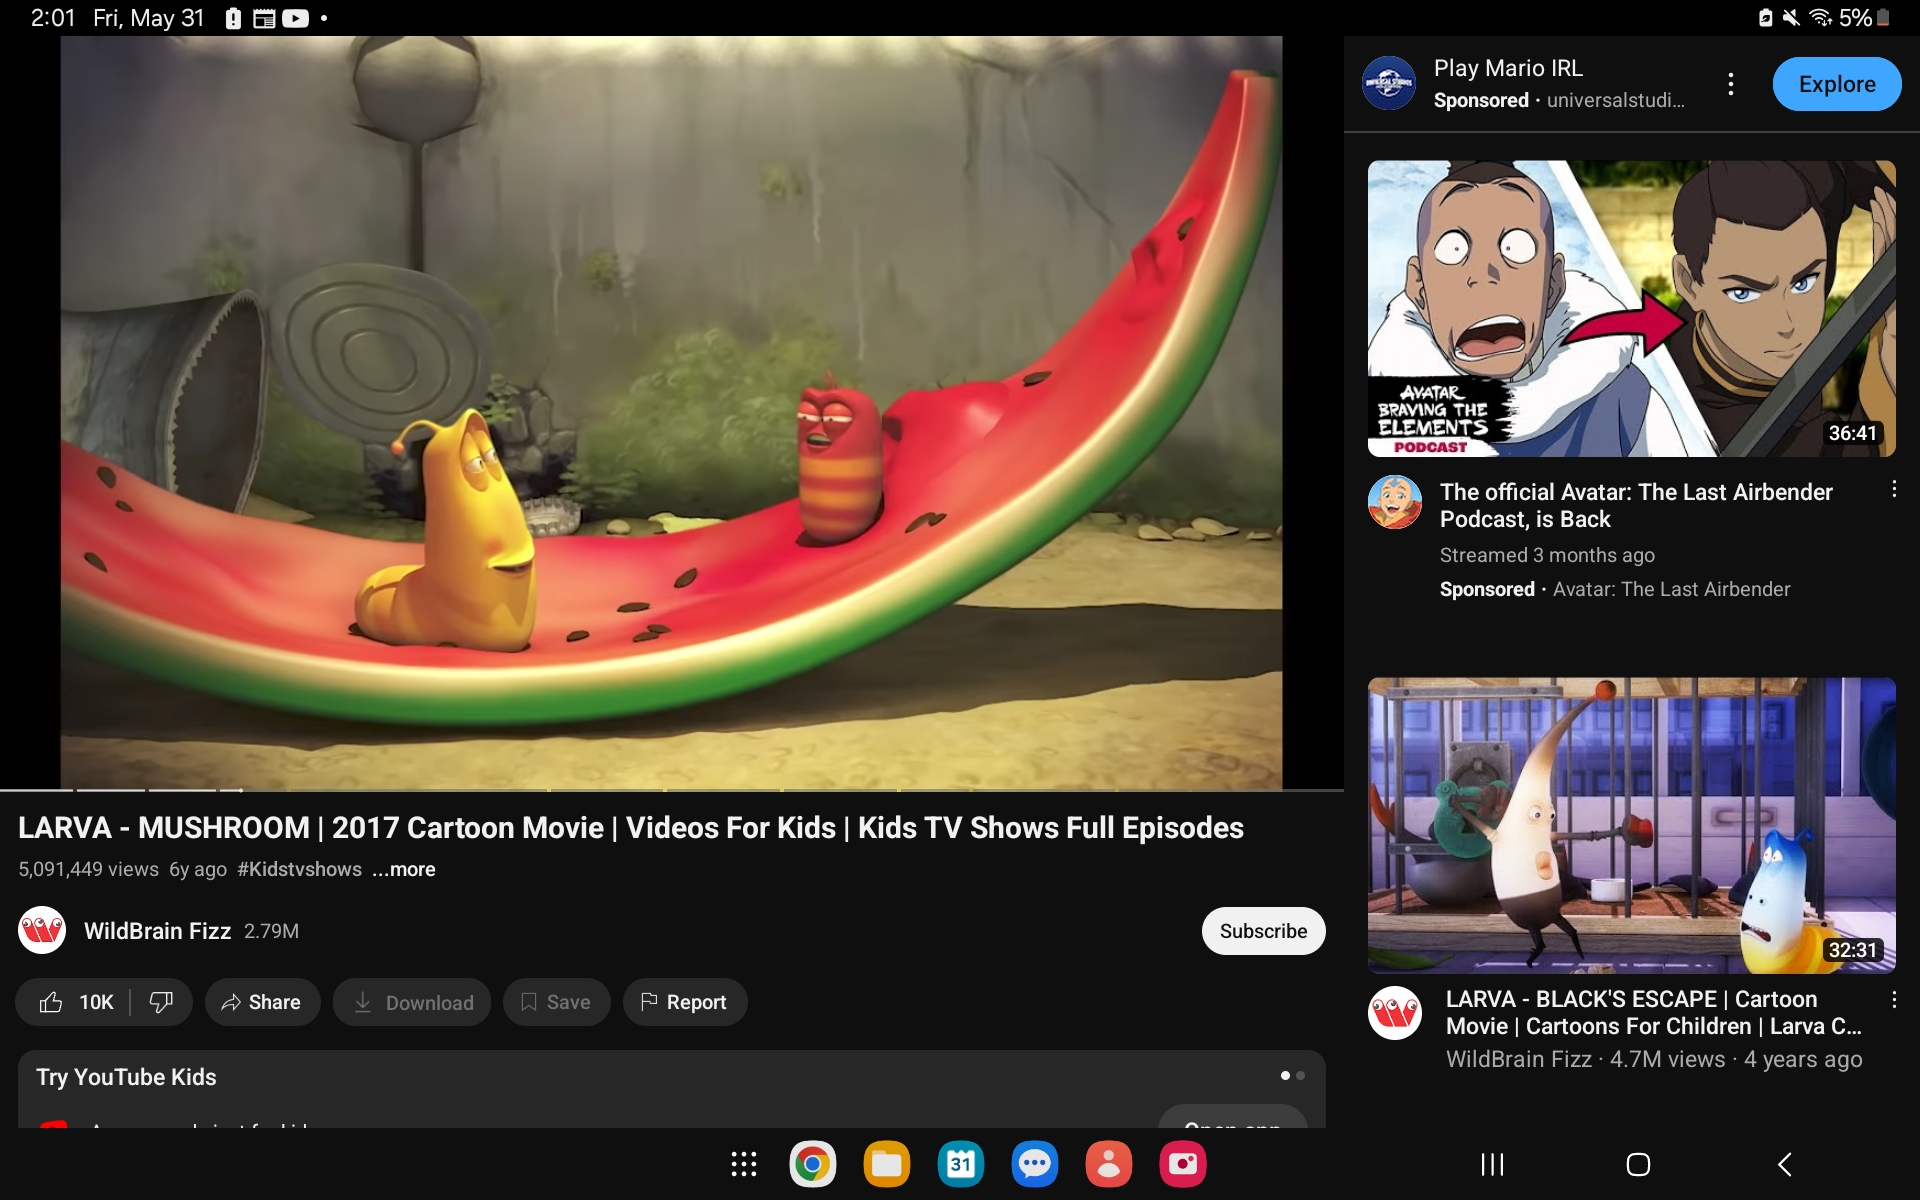Expand the description with ...more
The width and height of the screenshot is (1920, 1200).
tap(404, 869)
